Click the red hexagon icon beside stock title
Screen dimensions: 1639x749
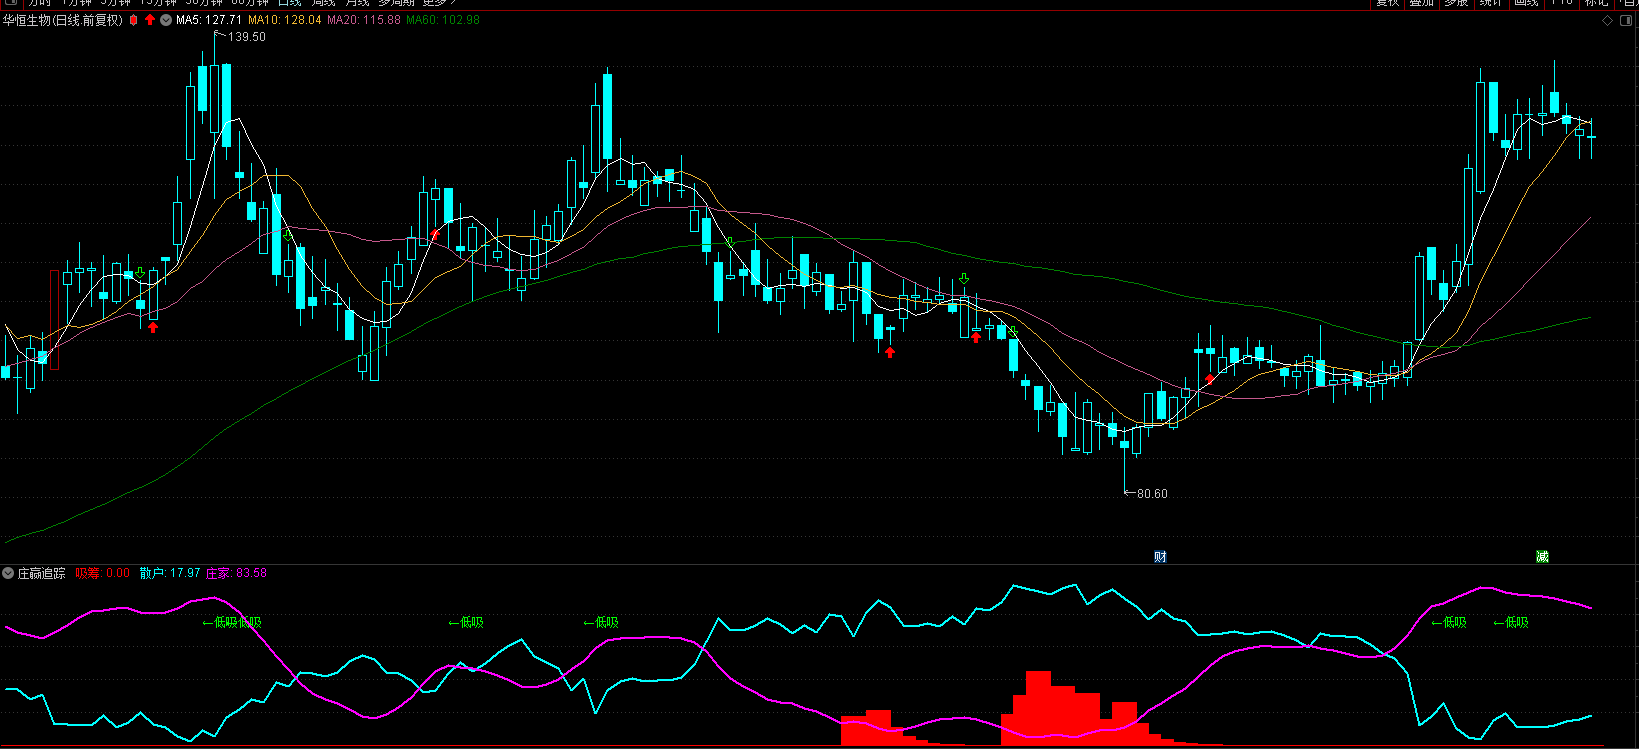(133, 20)
